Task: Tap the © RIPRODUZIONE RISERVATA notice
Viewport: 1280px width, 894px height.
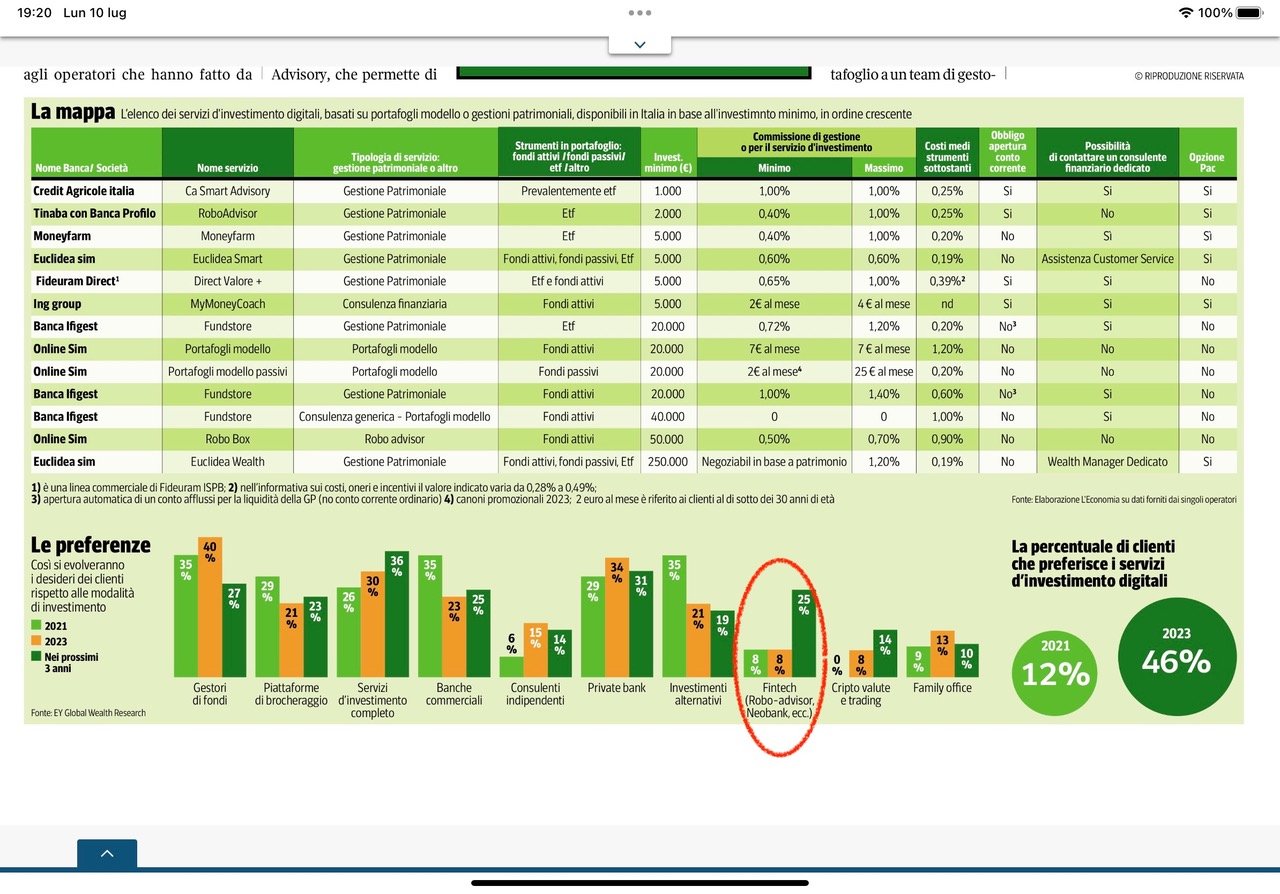Action: tap(1189, 75)
